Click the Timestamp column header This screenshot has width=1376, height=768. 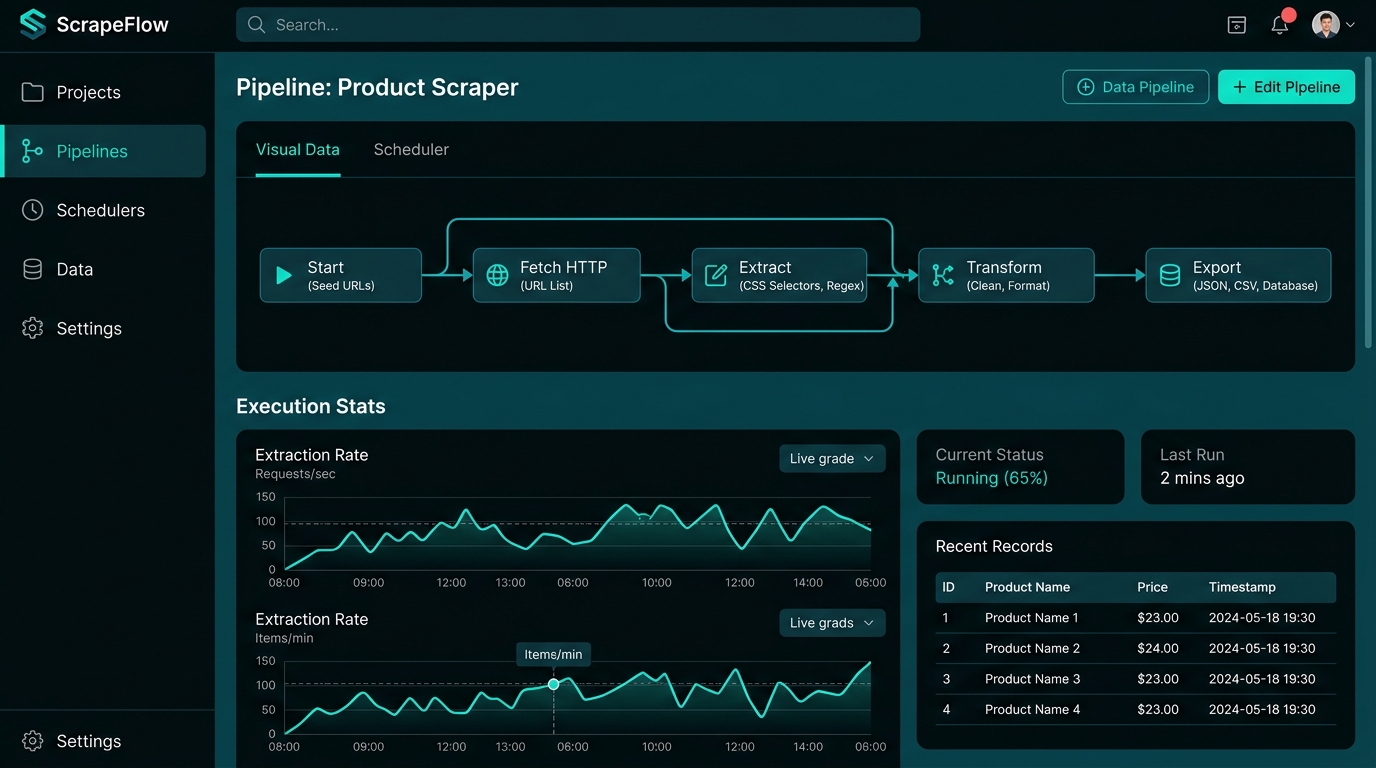click(1242, 587)
